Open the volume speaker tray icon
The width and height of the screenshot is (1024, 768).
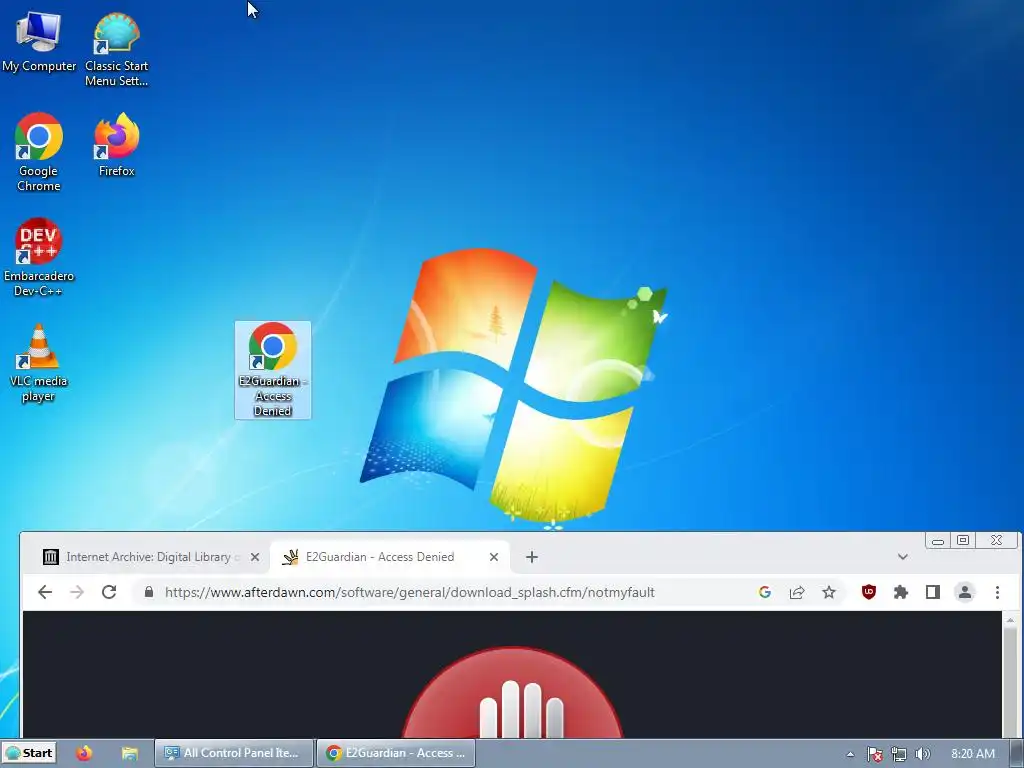pyautogui.click(x=923, y=754)
